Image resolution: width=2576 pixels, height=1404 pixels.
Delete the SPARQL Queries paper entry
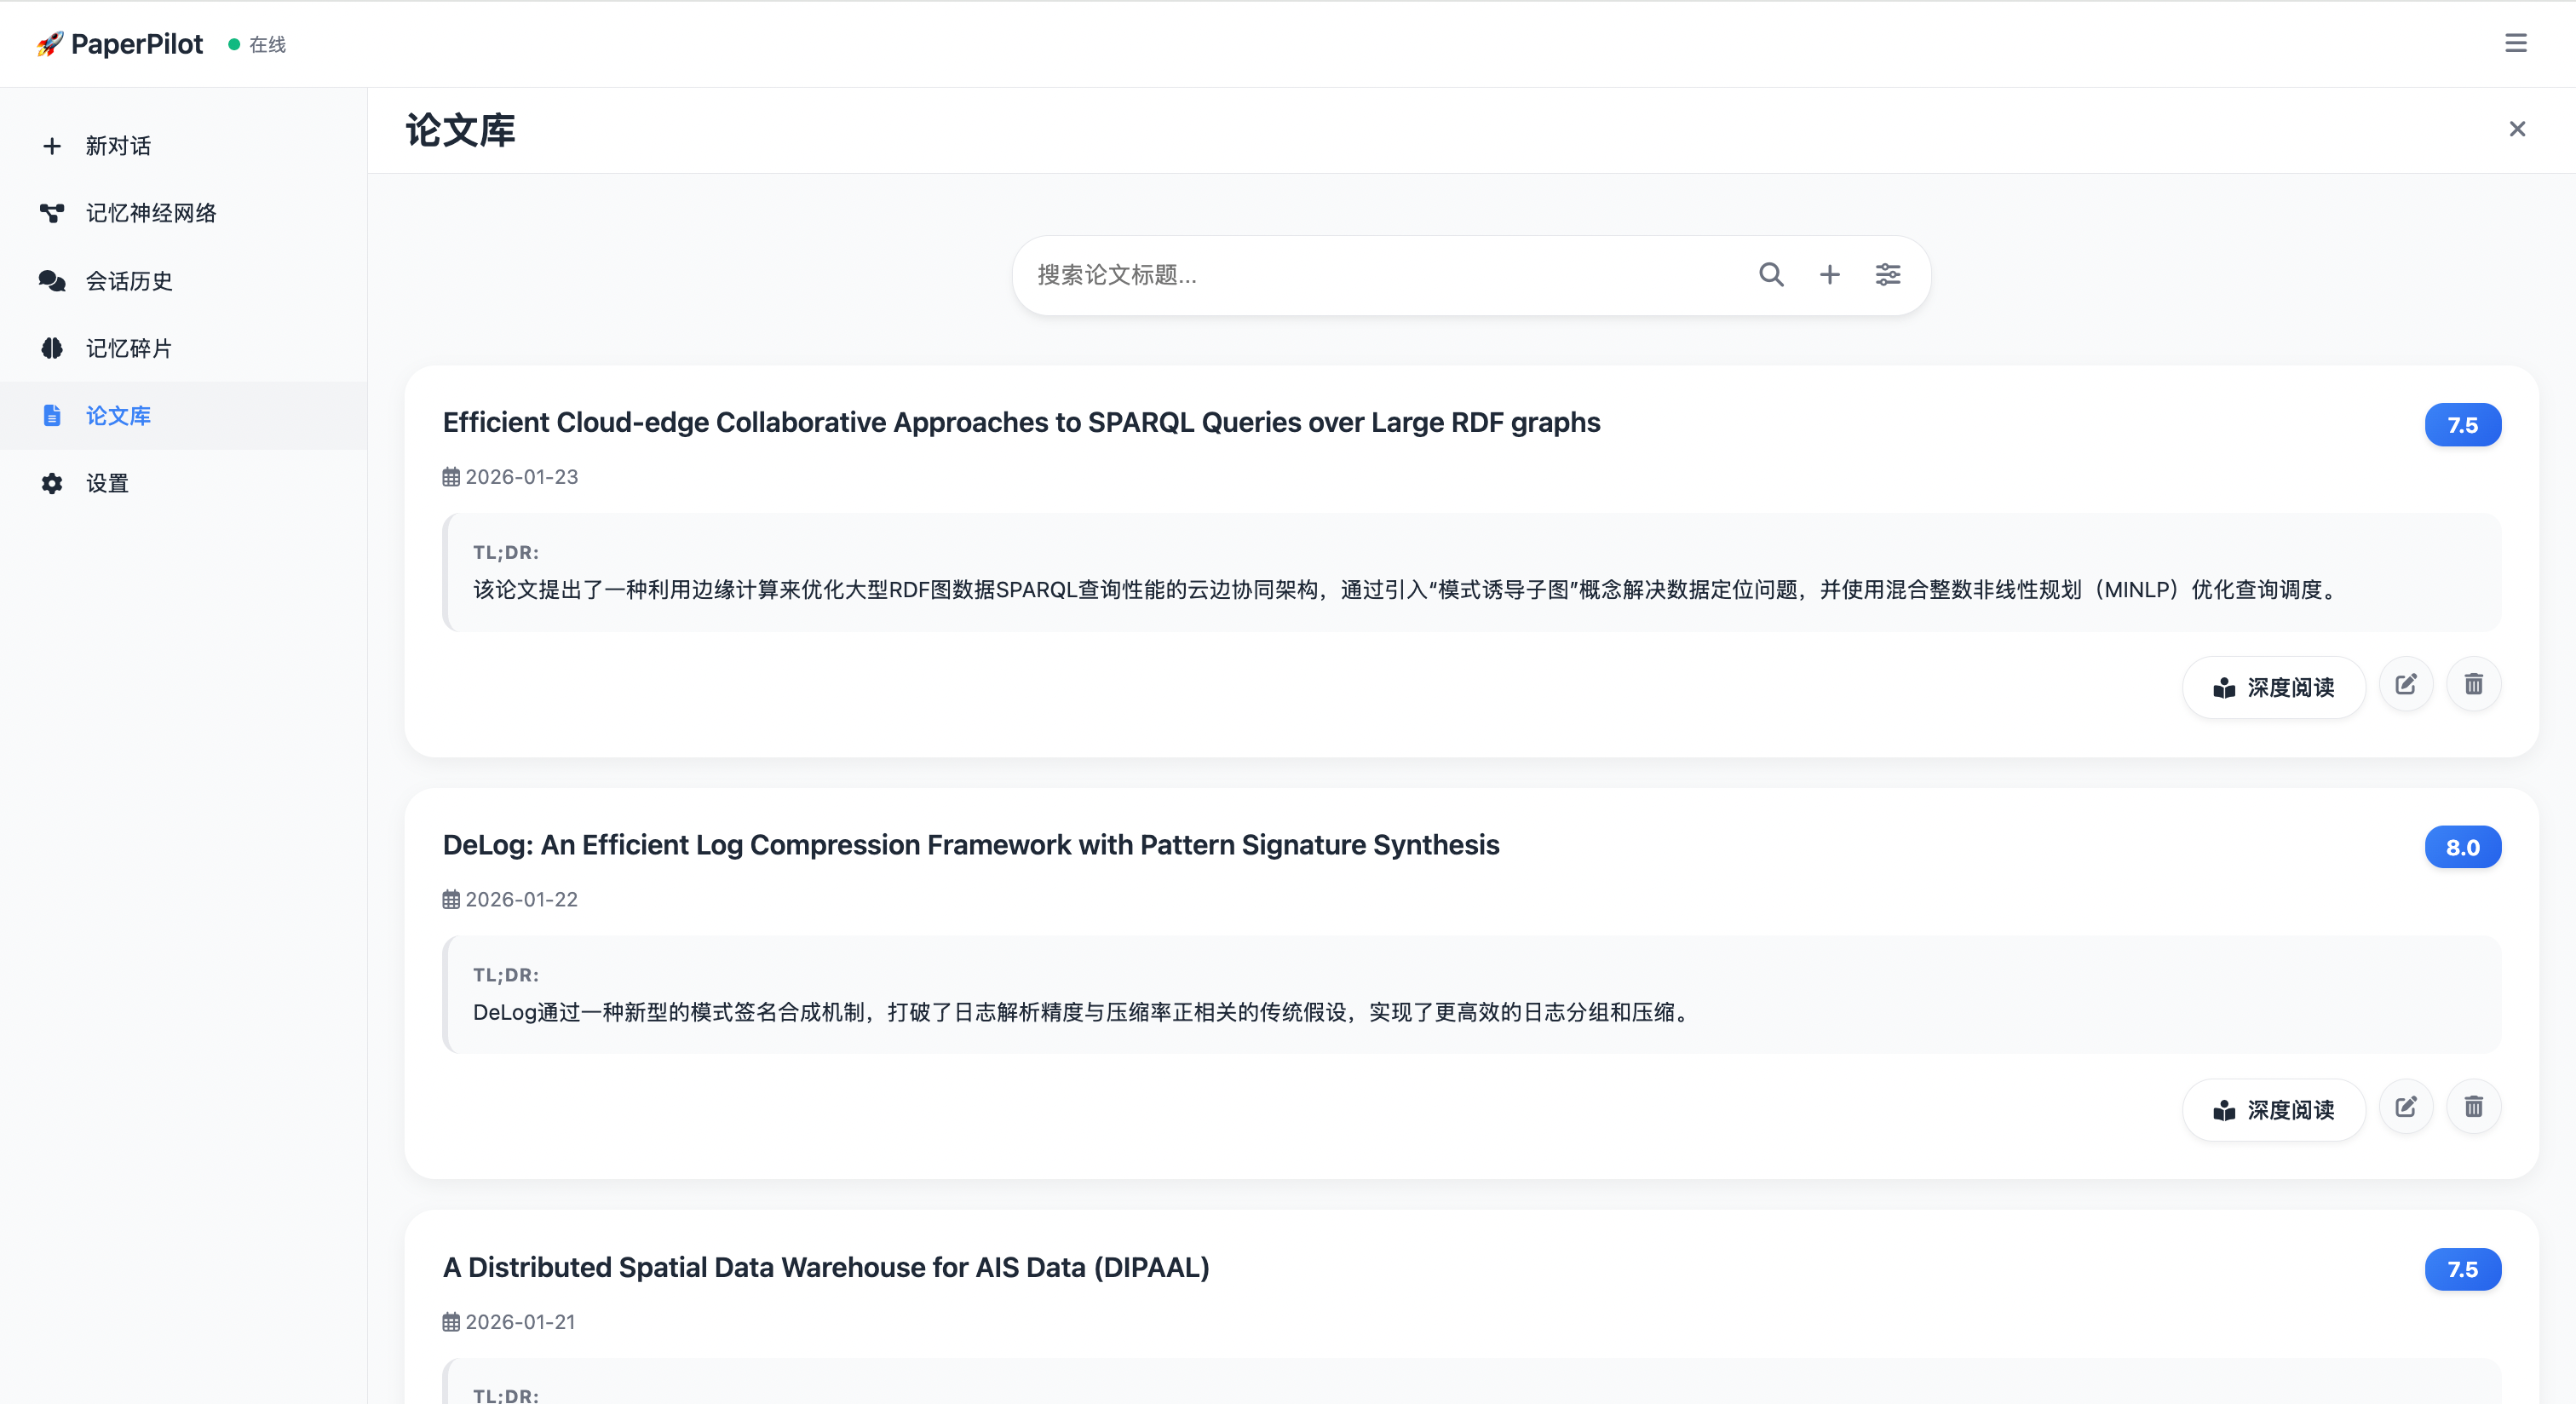click(x=2473, y=684)
